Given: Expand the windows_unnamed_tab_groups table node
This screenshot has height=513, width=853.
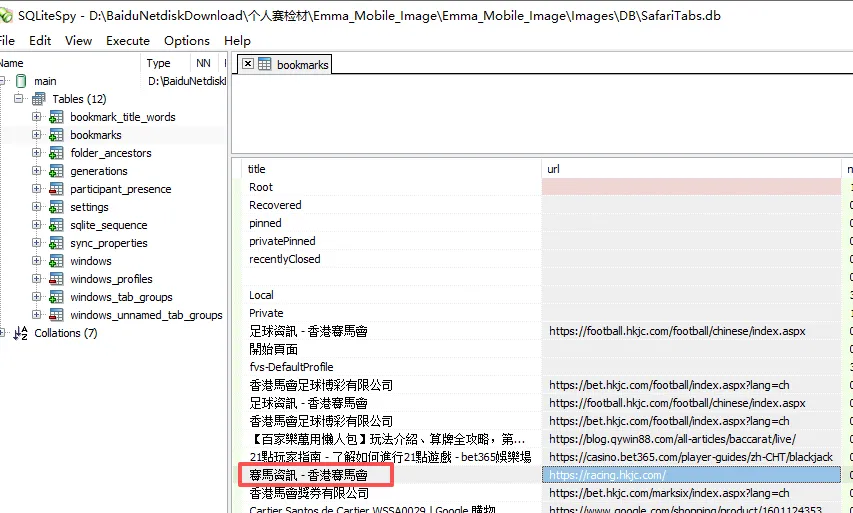Looking at the screenshot, I should [36, 314].
